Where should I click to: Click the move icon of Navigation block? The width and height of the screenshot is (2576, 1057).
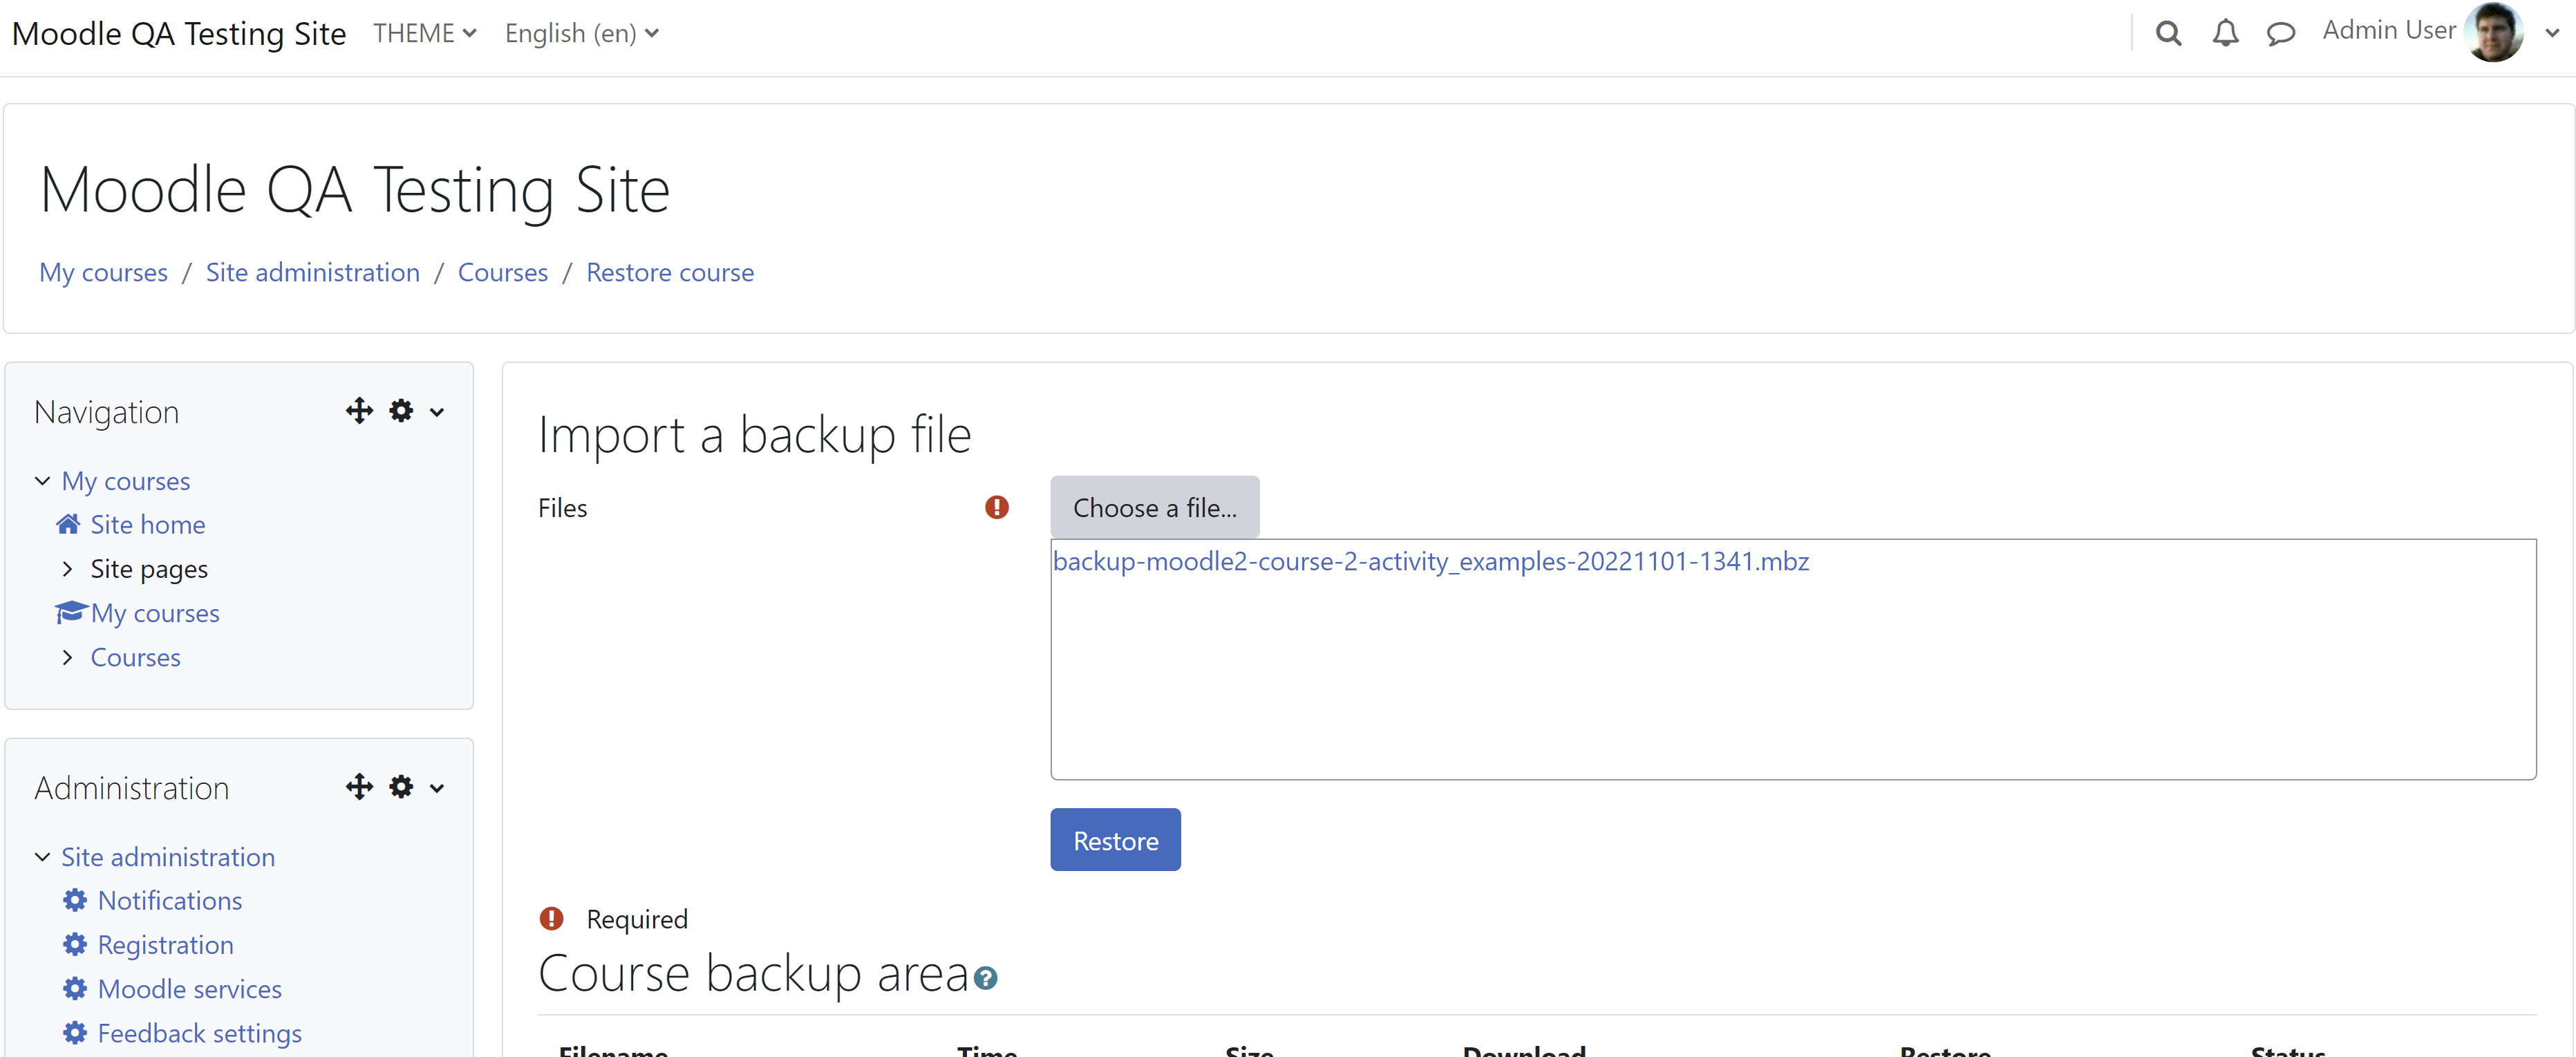pyautogui.click(x=359, y=411)
